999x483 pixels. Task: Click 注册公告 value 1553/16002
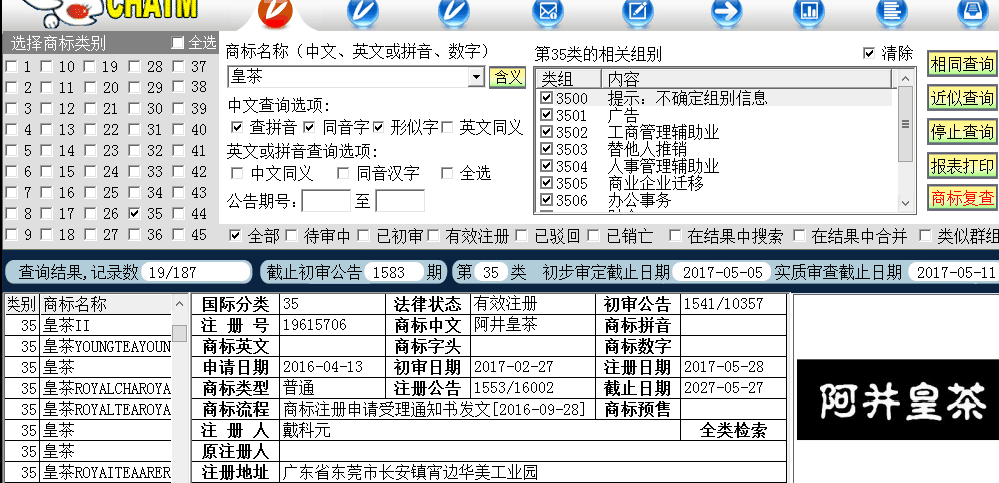514,388
